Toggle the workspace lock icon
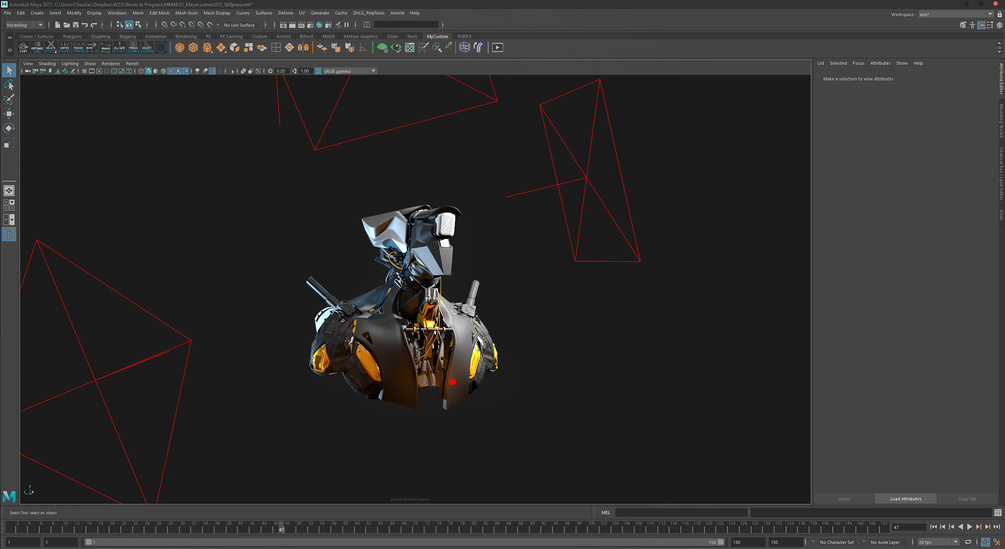This screenshot has height=549, width=1005. click(998, 14)
